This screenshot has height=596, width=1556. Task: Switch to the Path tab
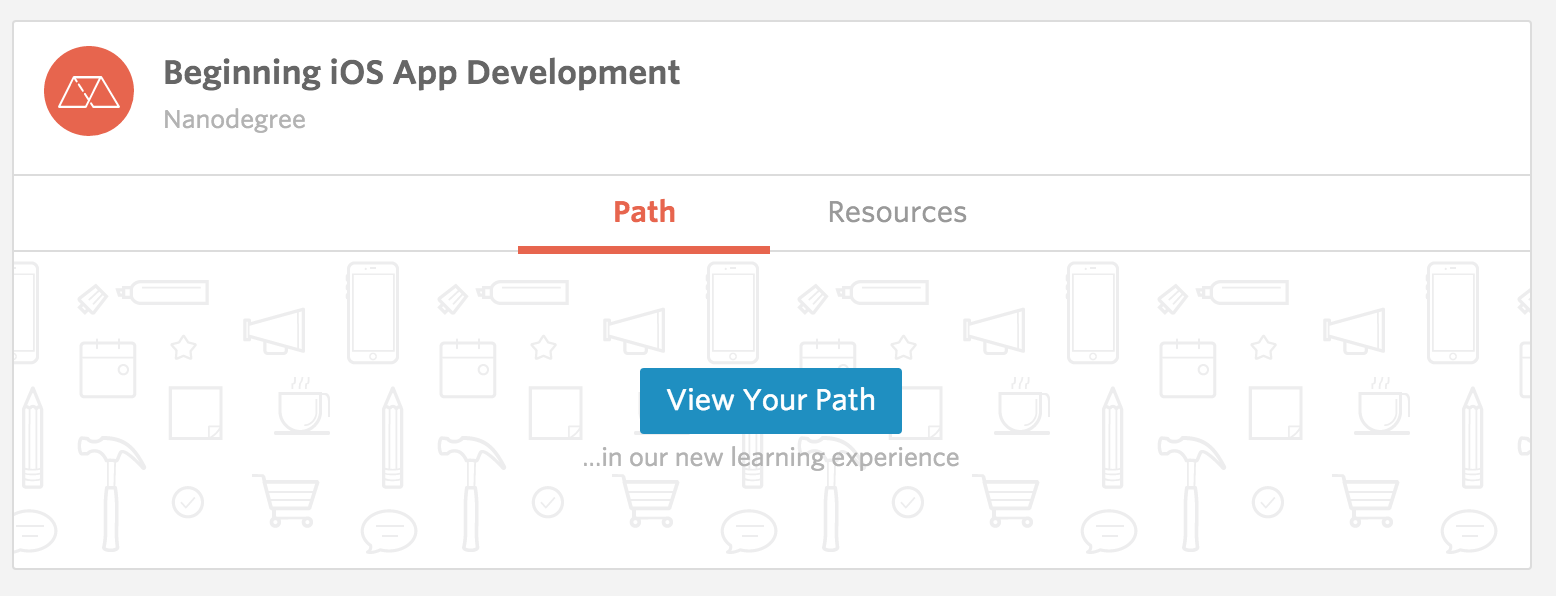[644, 212]
